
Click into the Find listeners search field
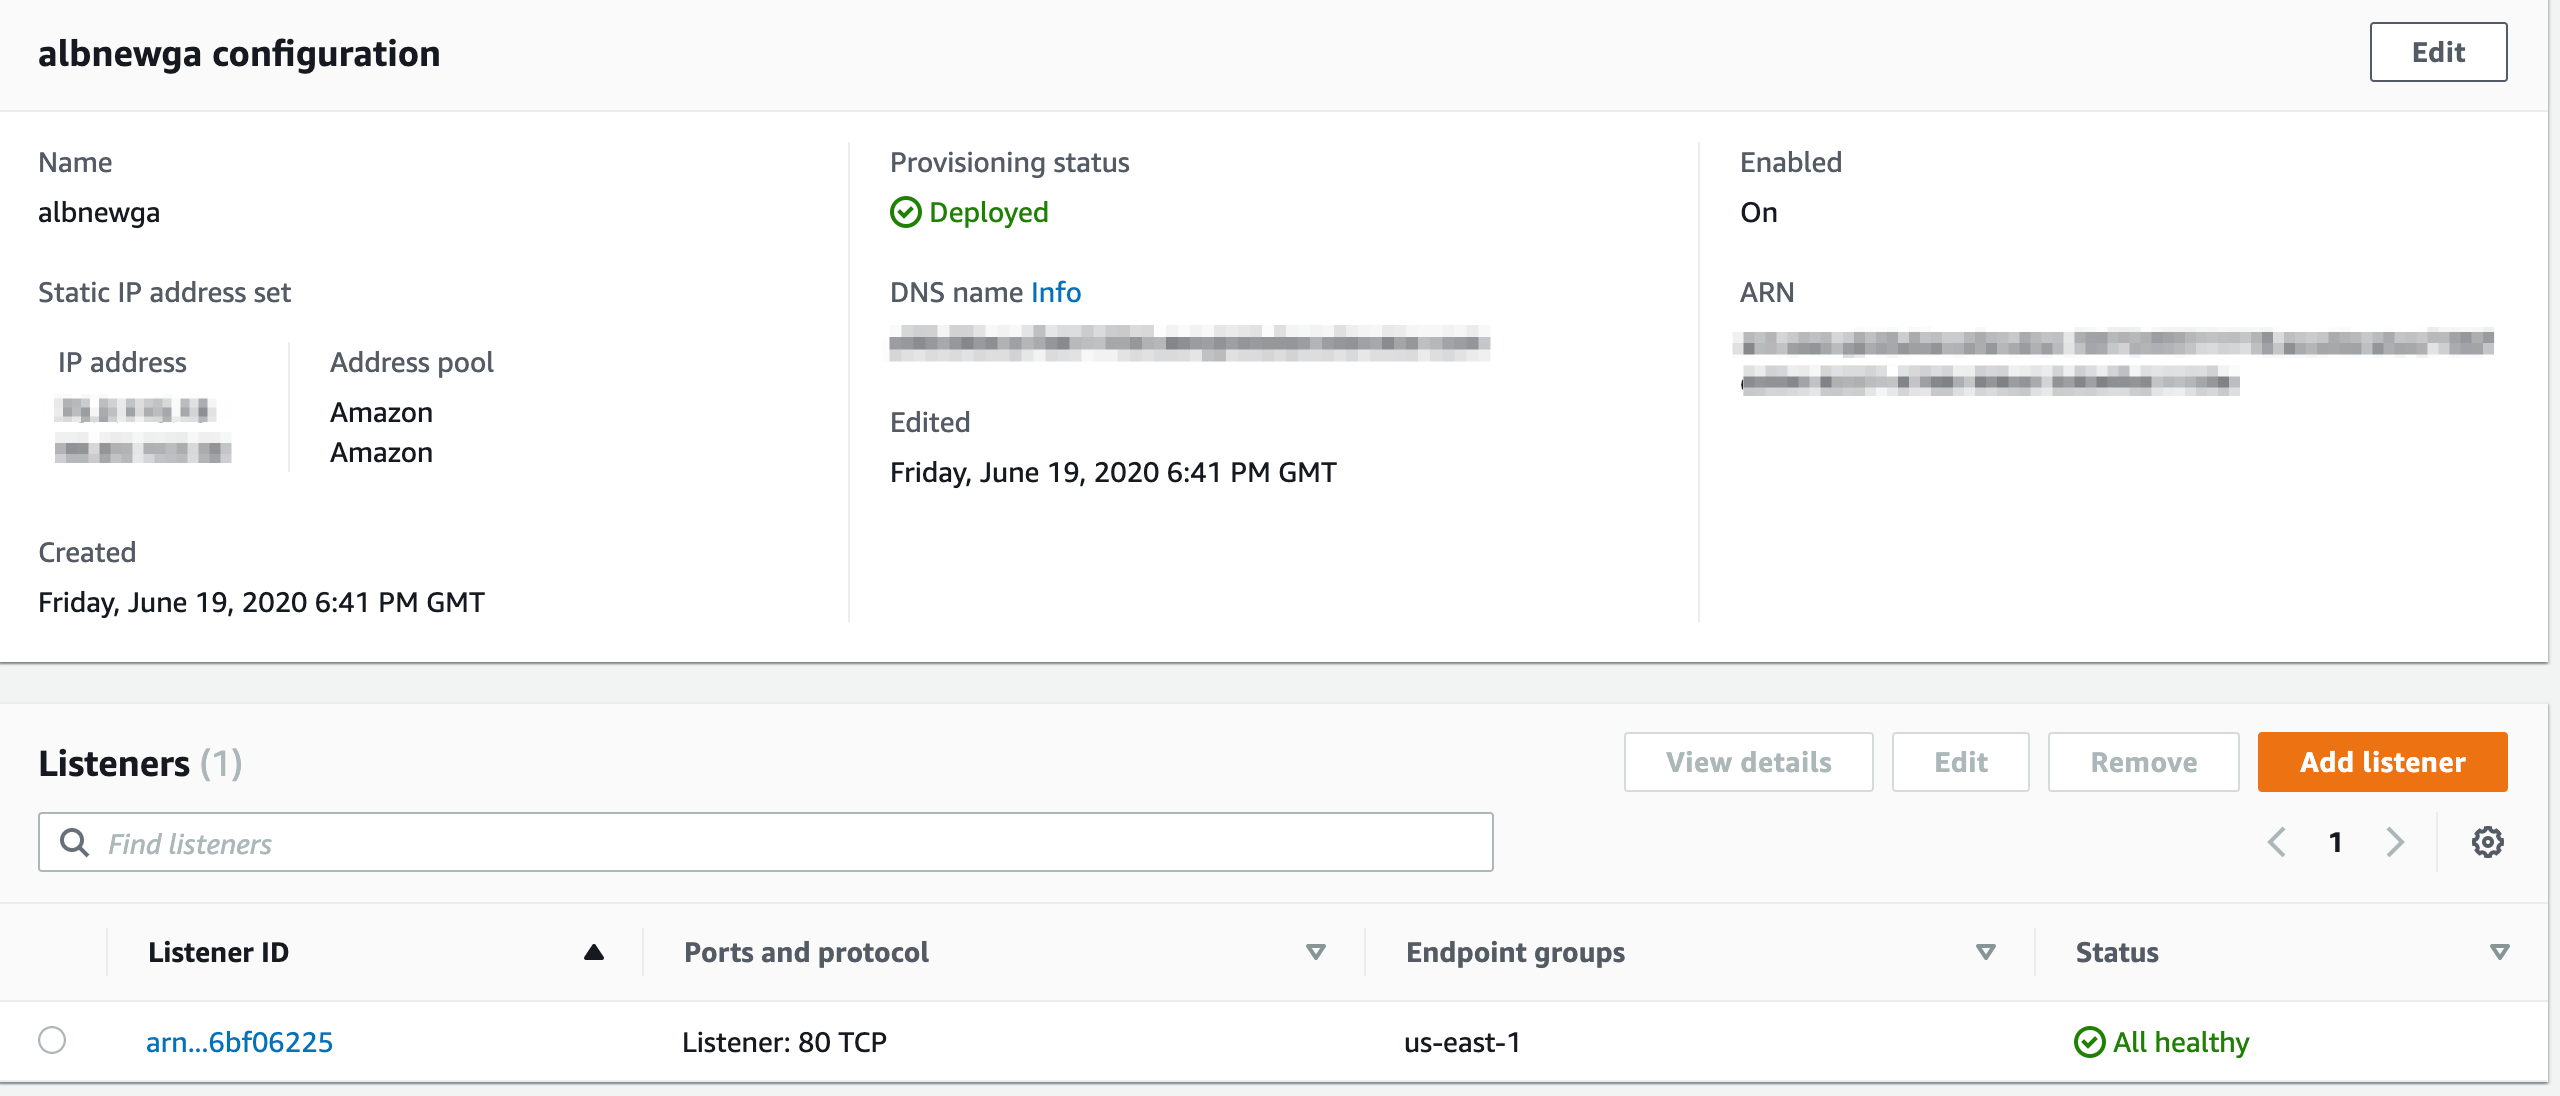780,842
